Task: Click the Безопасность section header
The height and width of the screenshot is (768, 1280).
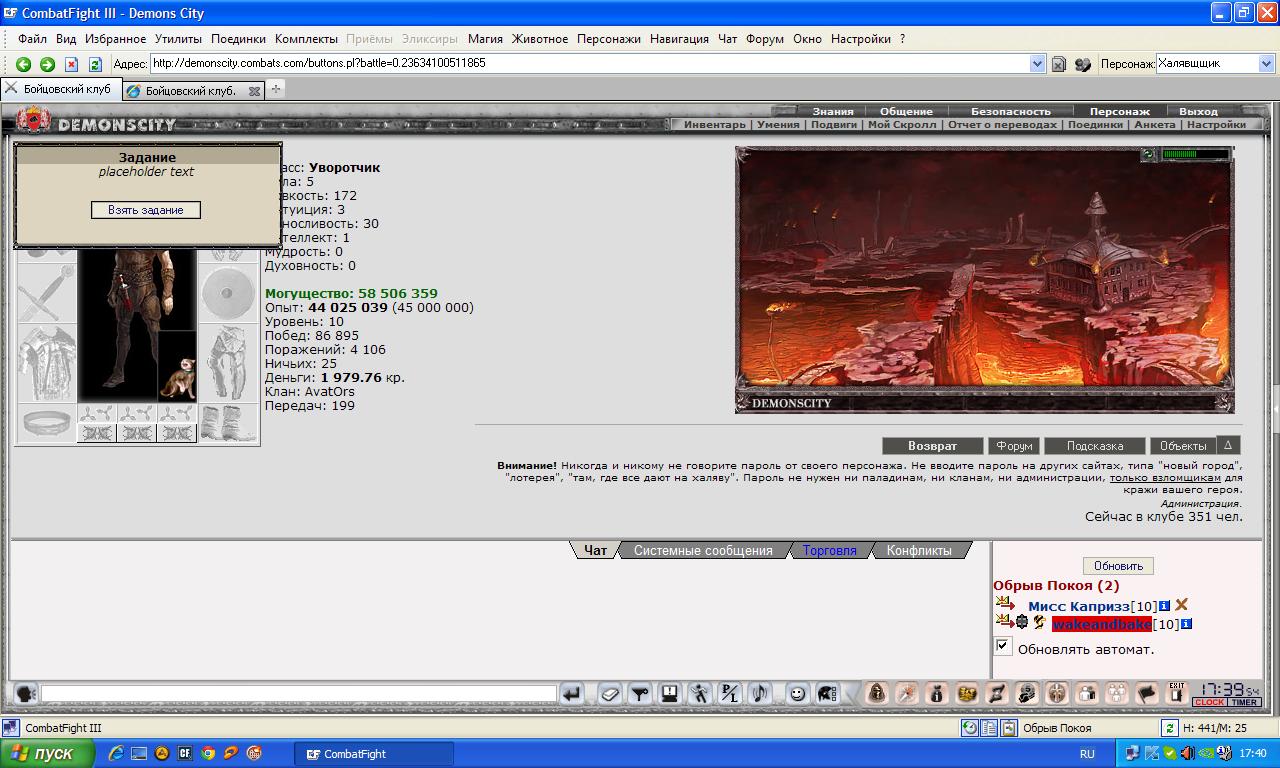Action: 1011,111
